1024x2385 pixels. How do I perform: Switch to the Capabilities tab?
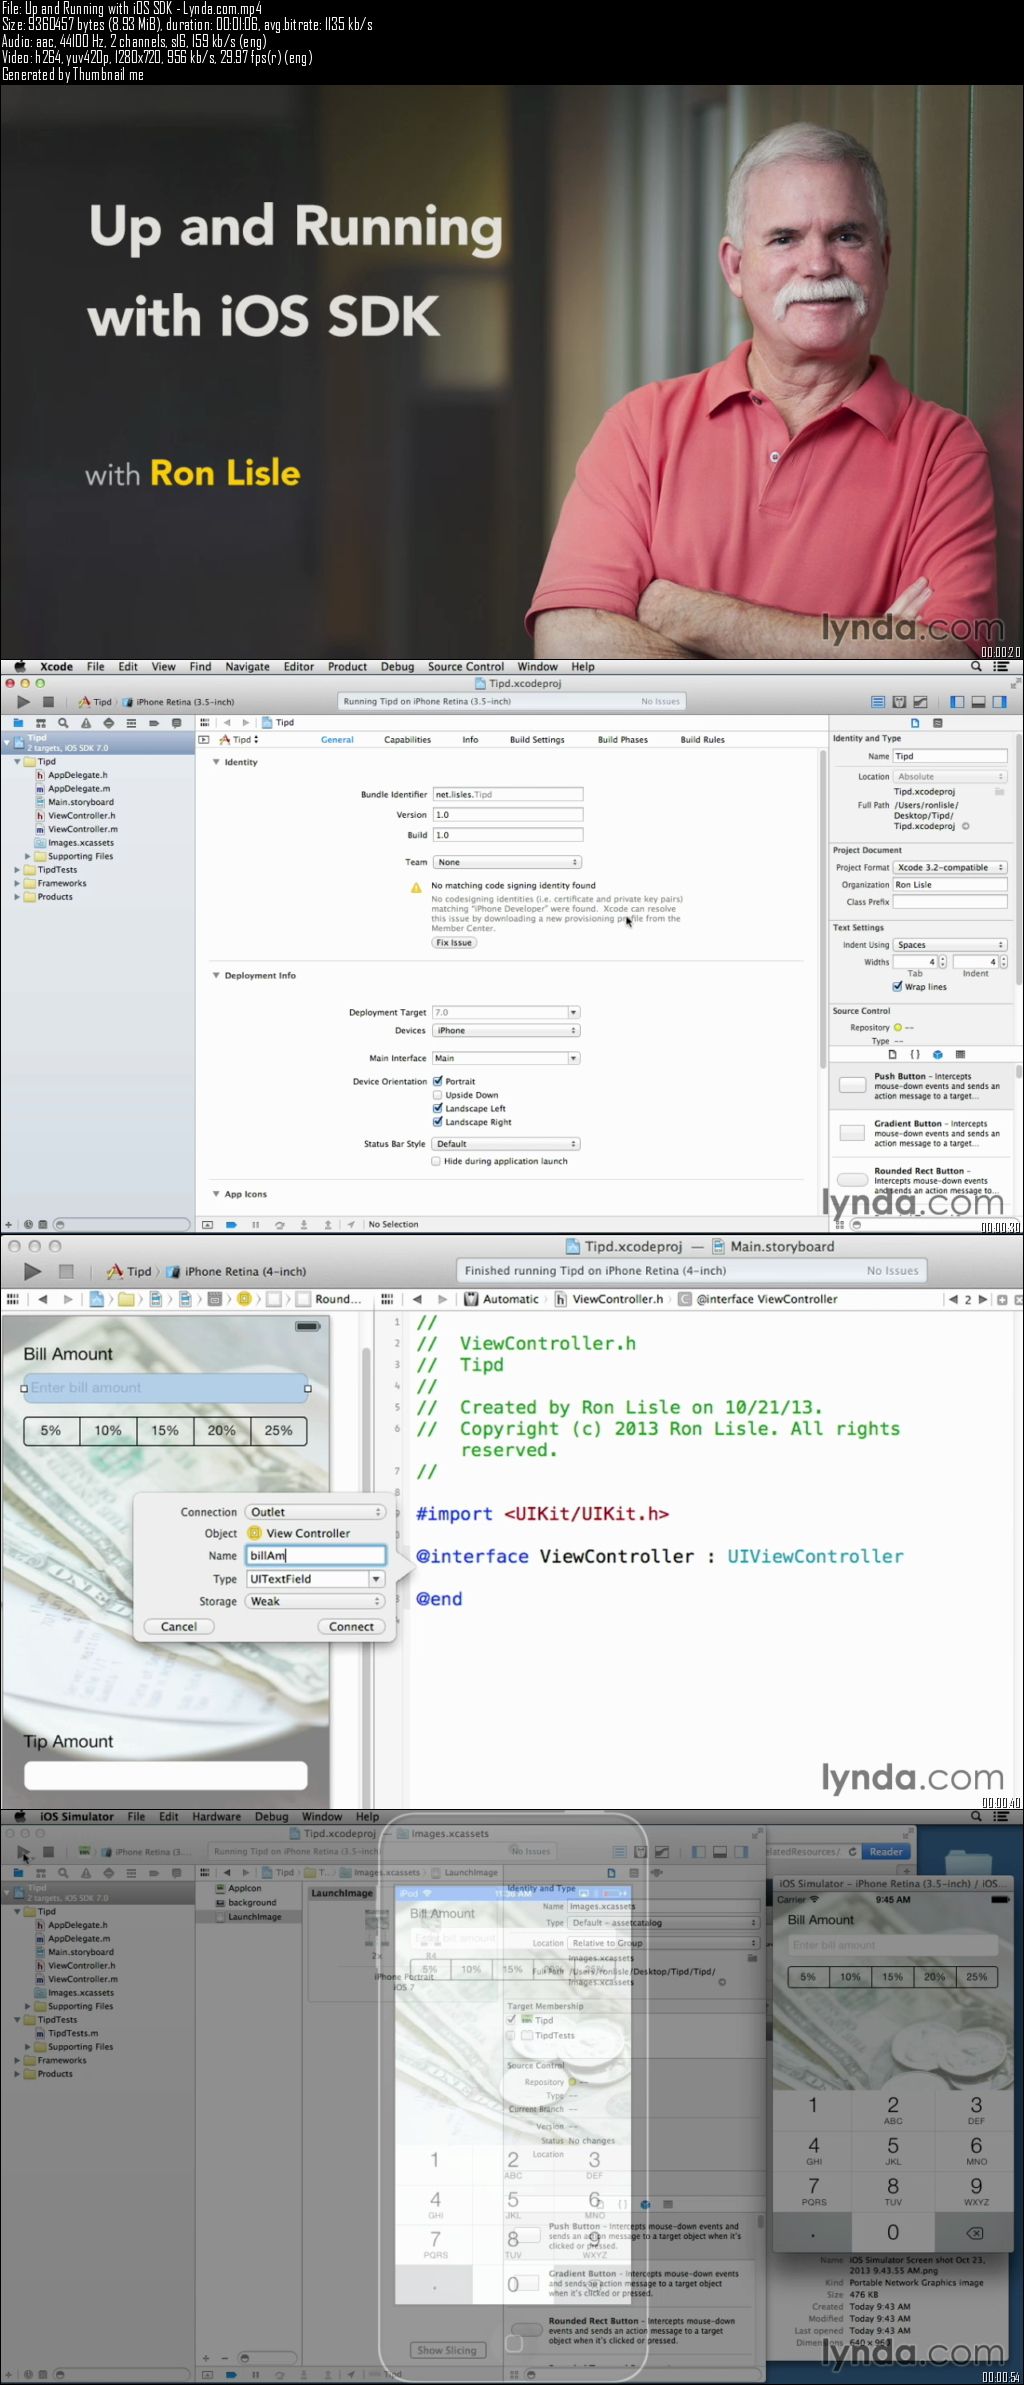(407, 740)
